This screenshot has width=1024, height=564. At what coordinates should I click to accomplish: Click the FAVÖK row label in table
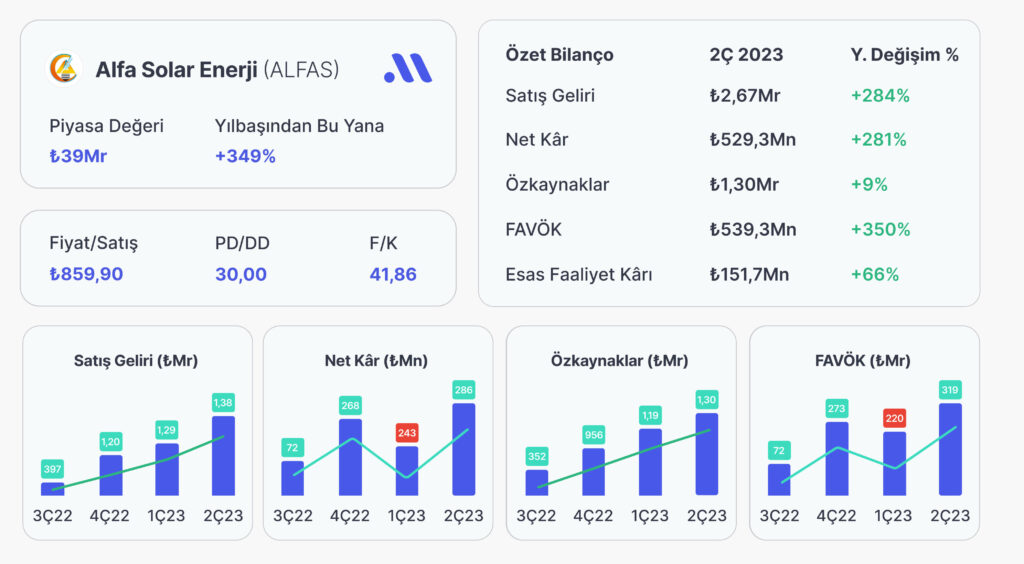(x=534, y=230)
